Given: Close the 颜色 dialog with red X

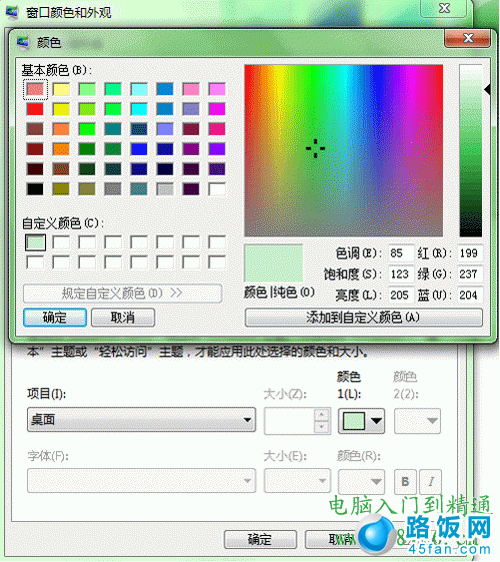Looking at the screenshot, I should (x=467, y=38).
